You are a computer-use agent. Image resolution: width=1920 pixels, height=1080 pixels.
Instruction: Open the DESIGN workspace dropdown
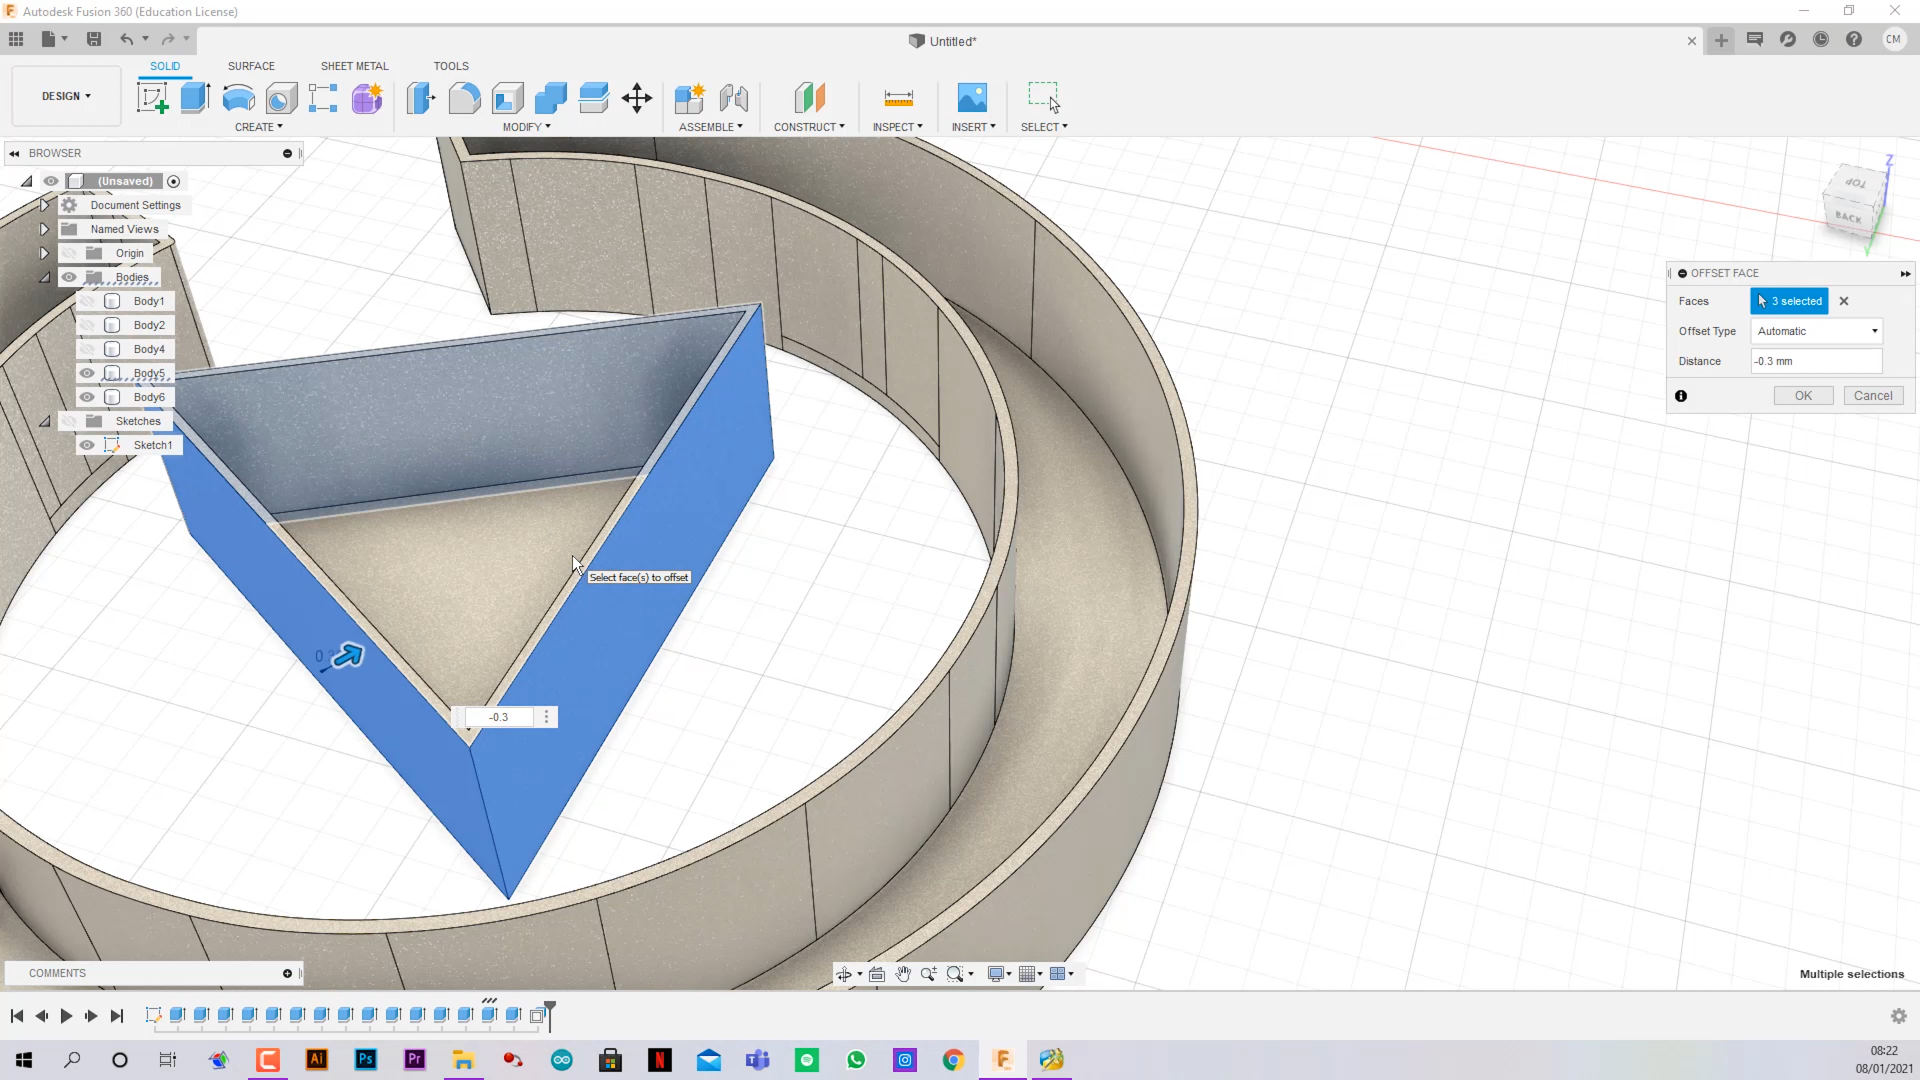pos(66,96)
